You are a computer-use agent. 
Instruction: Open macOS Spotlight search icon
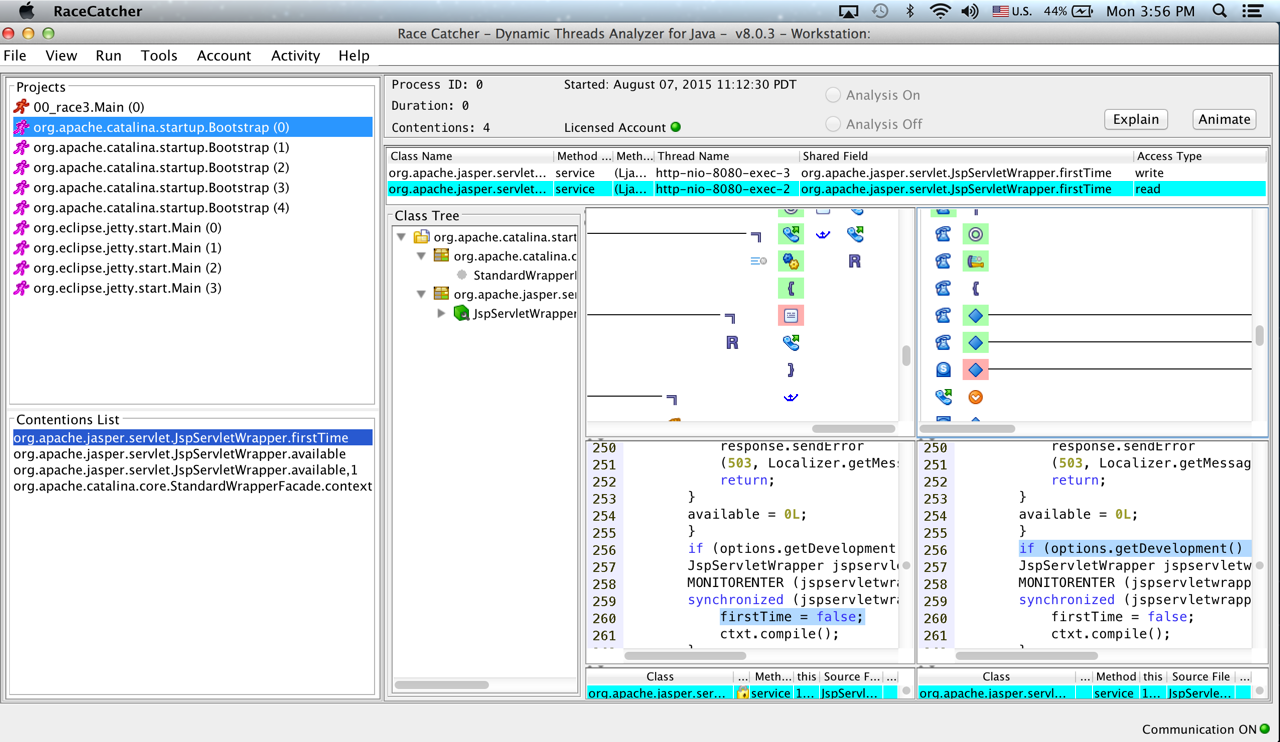point(1219,11)
